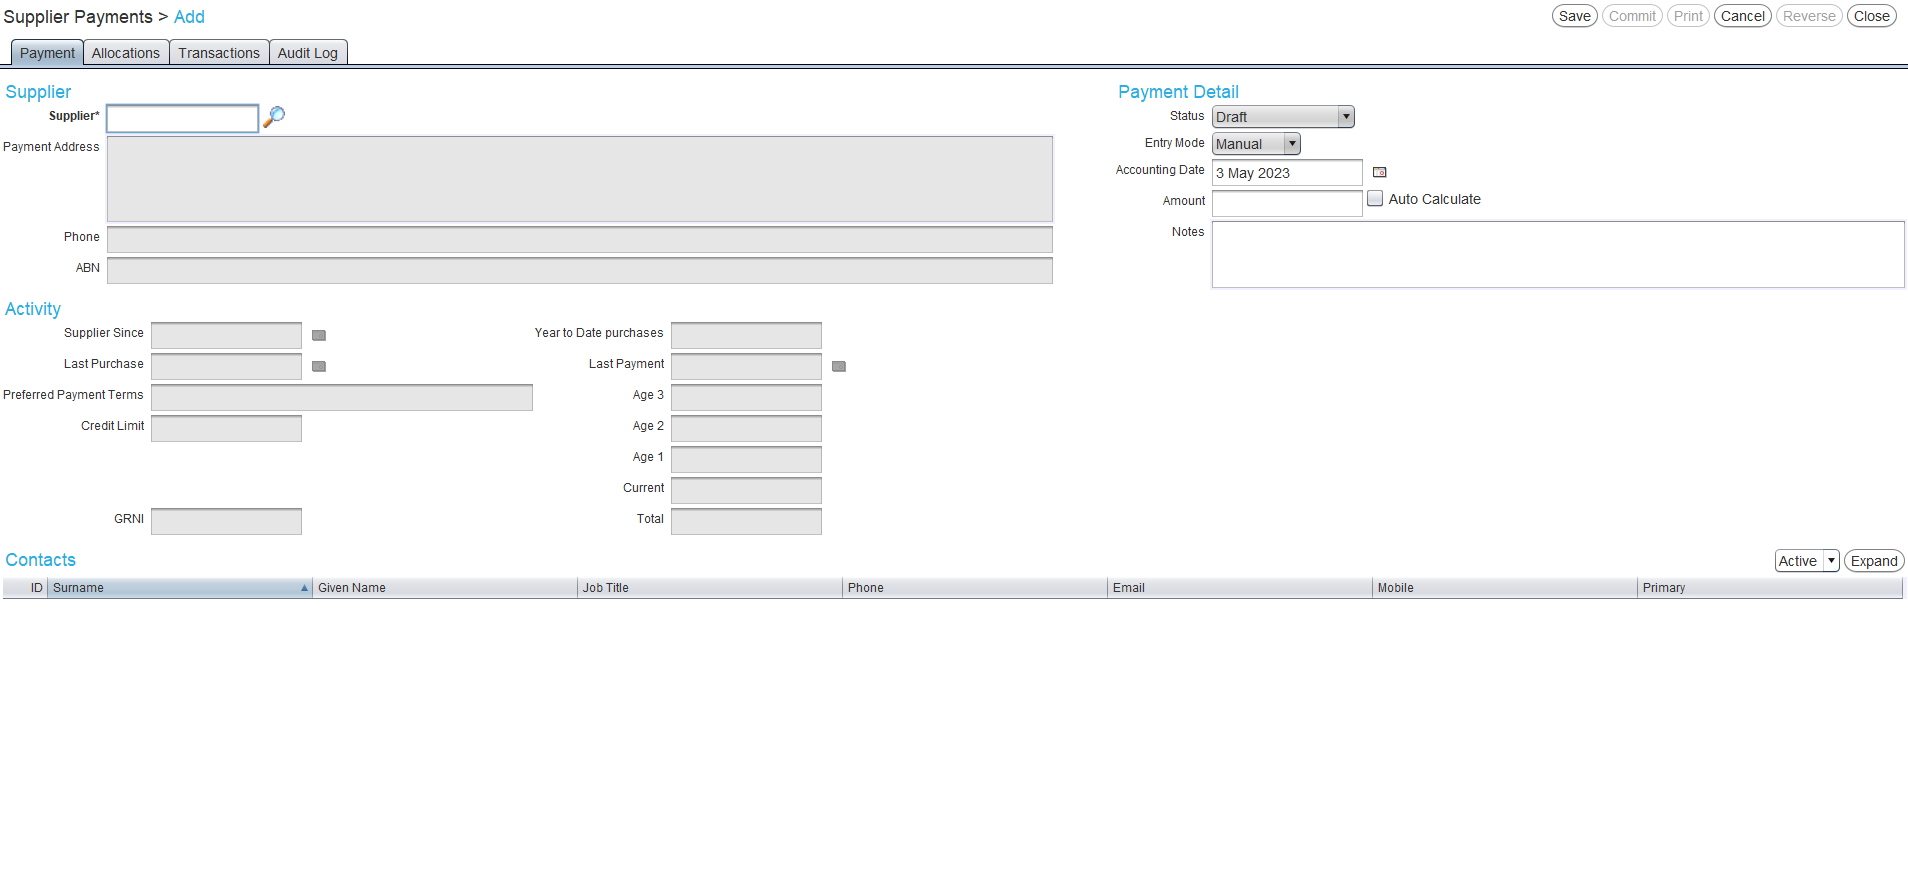This screenshot has width=1908, height=878.
Task: Click Preferred Payment Terms field
Action: (x=342, y=397)
